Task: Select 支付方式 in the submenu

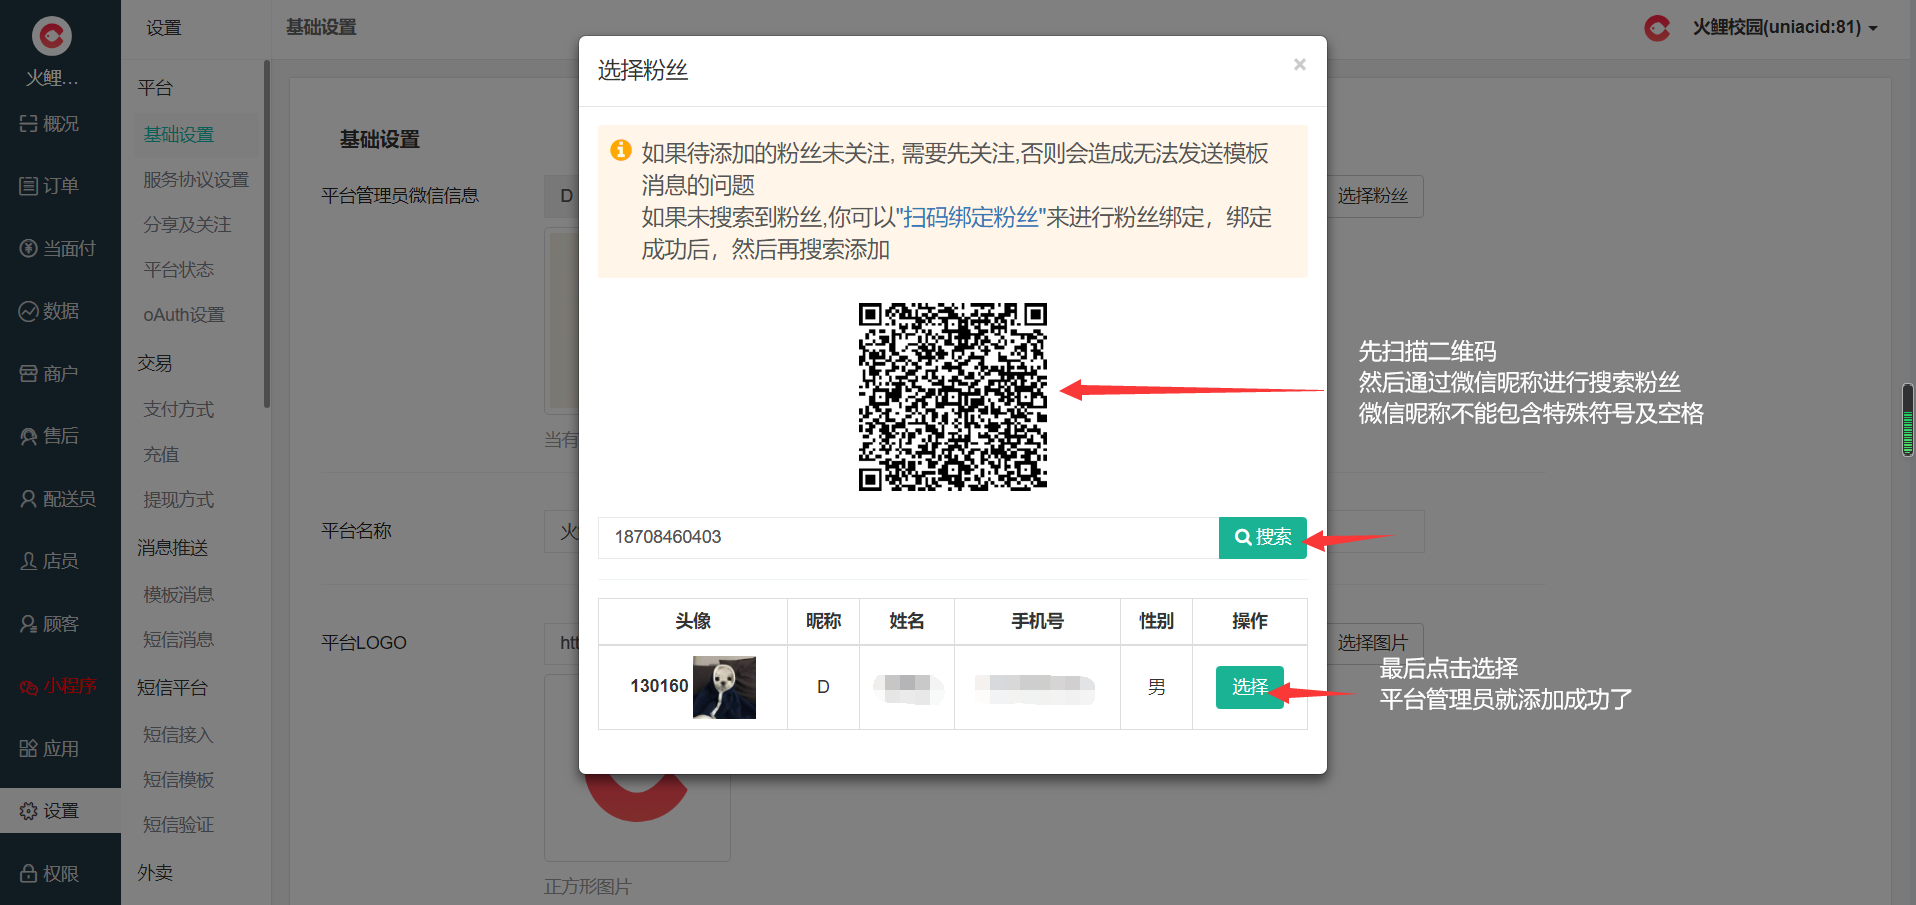Action: [x=179, y=409]
